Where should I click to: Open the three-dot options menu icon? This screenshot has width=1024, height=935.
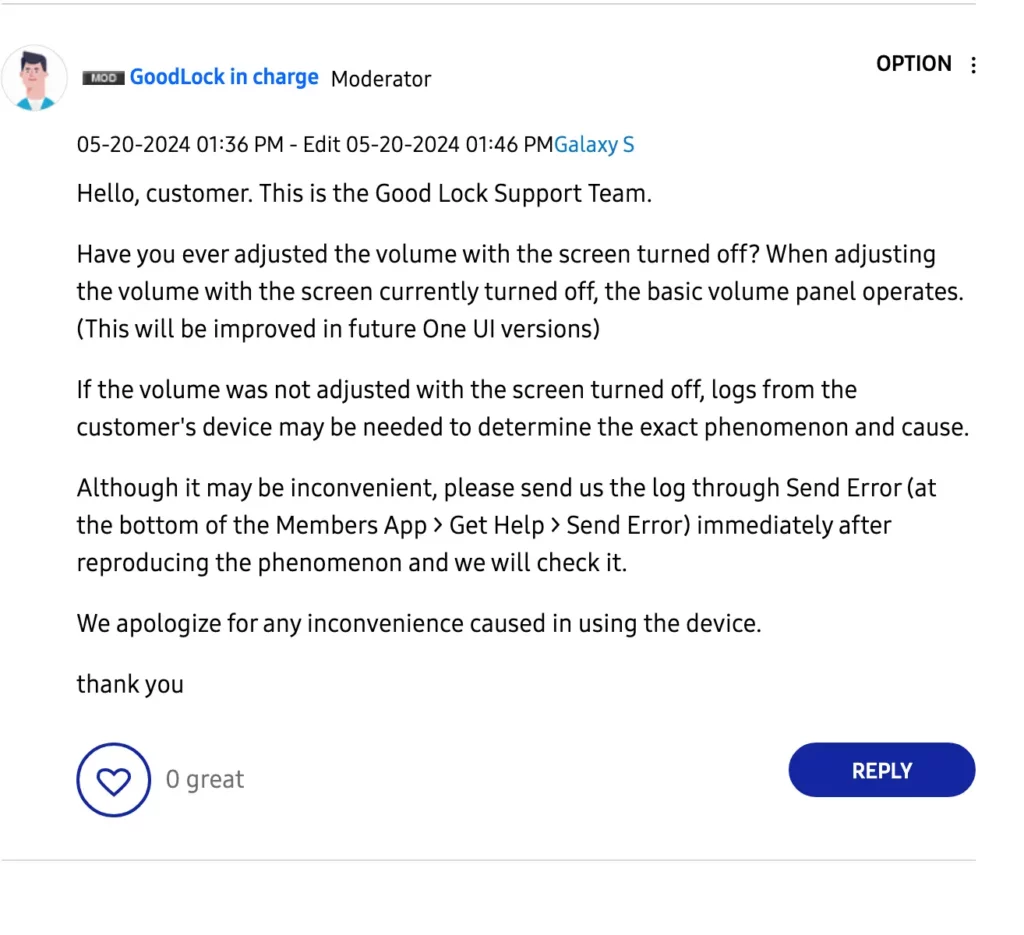[x=973, y=65]
